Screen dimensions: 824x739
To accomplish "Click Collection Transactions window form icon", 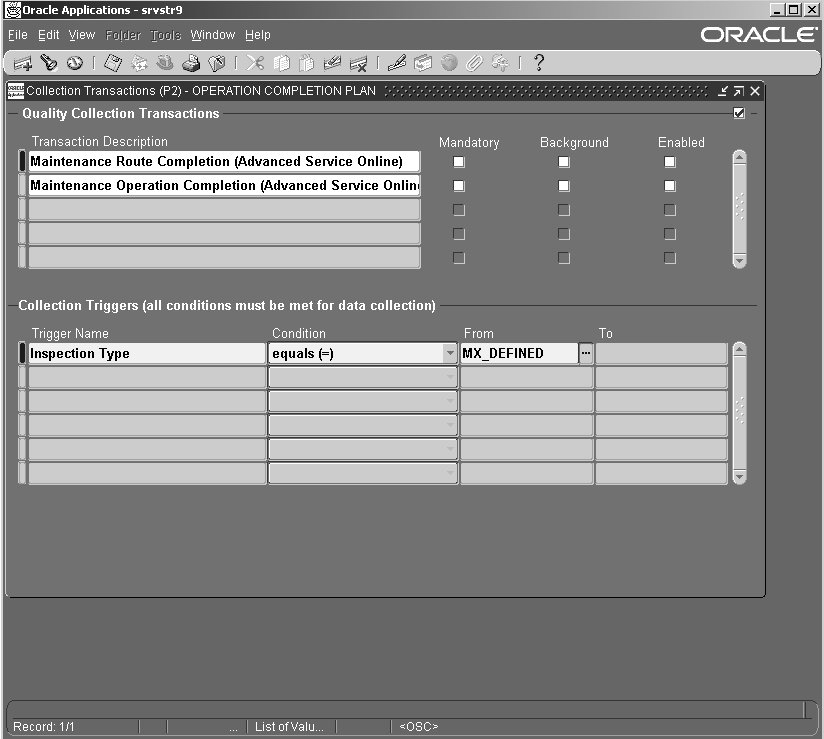I will (16, 91).
